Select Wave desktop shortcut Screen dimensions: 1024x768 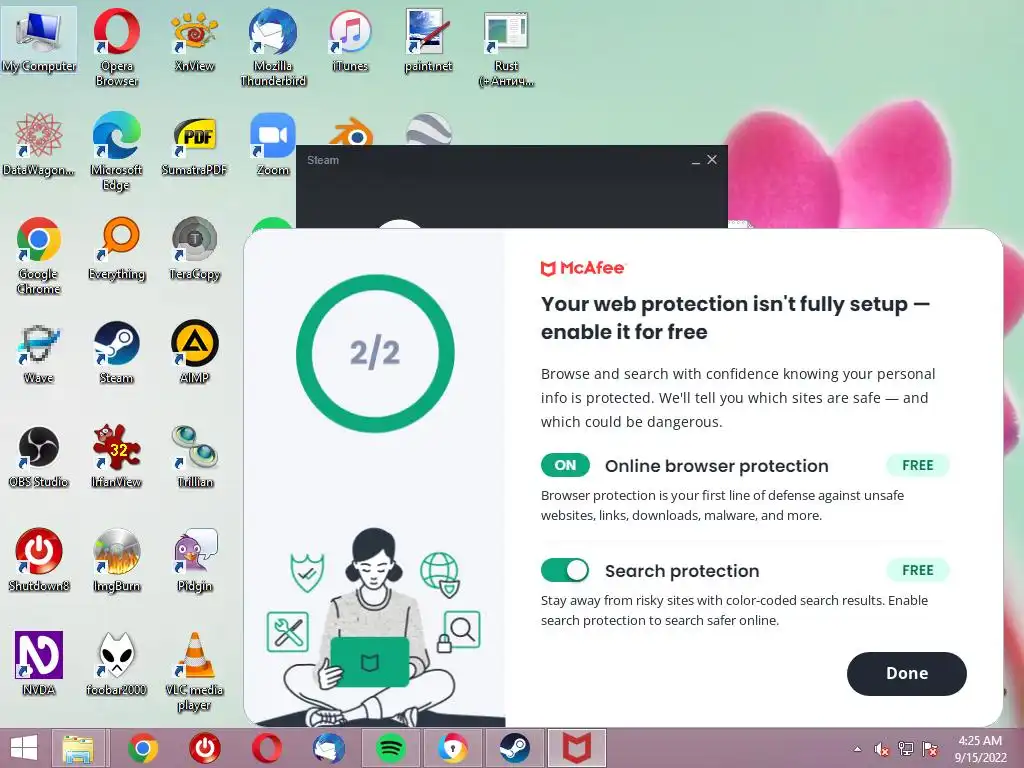pos(39,353)
